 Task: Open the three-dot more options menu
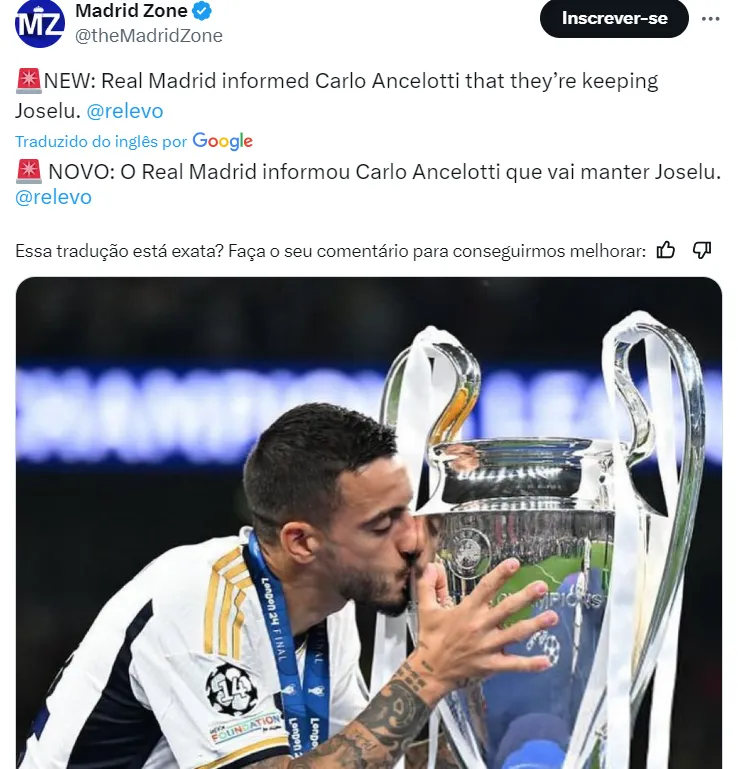(x=710, y=19)
